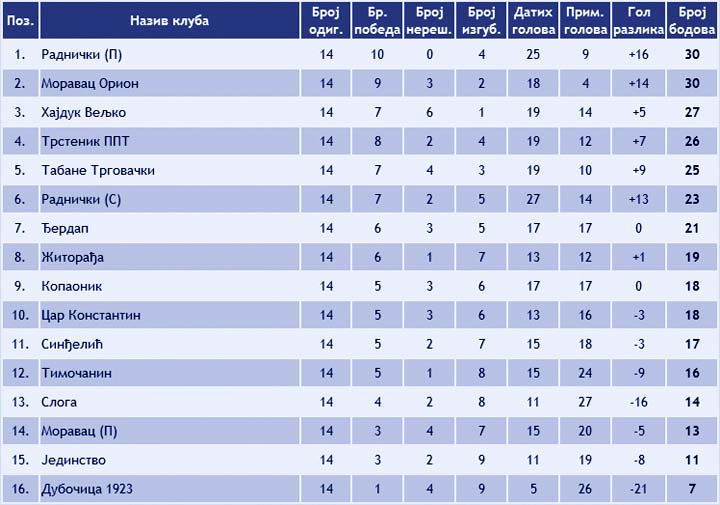Click the 'Гол разлика' column header
Viewport: 720px width, 505px height.
(638, 20)
